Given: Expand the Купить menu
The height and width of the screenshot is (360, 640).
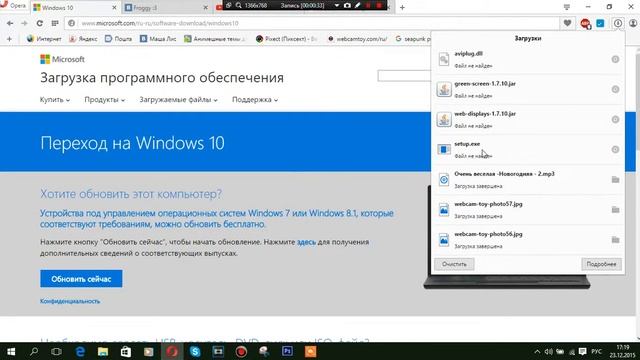Looking at the screenshot, I should (55, 100).
